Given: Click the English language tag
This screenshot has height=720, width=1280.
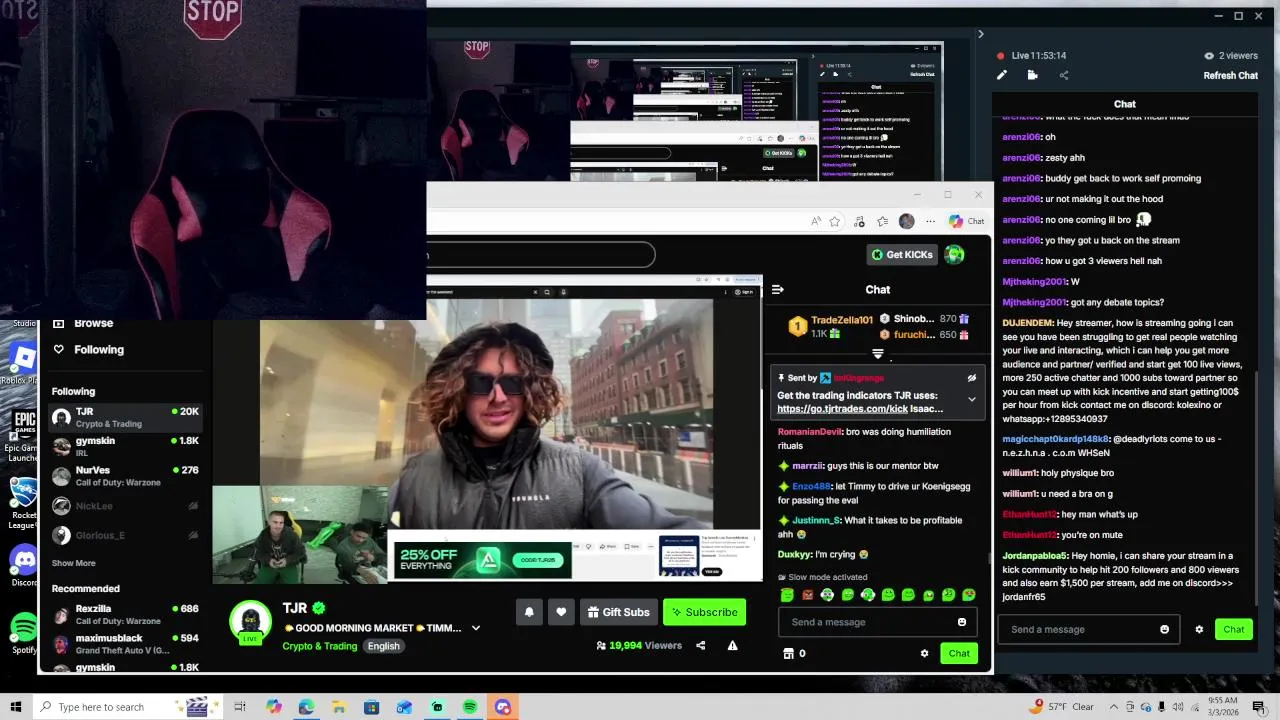Looking at the screenshot, I should click(383, 646).
